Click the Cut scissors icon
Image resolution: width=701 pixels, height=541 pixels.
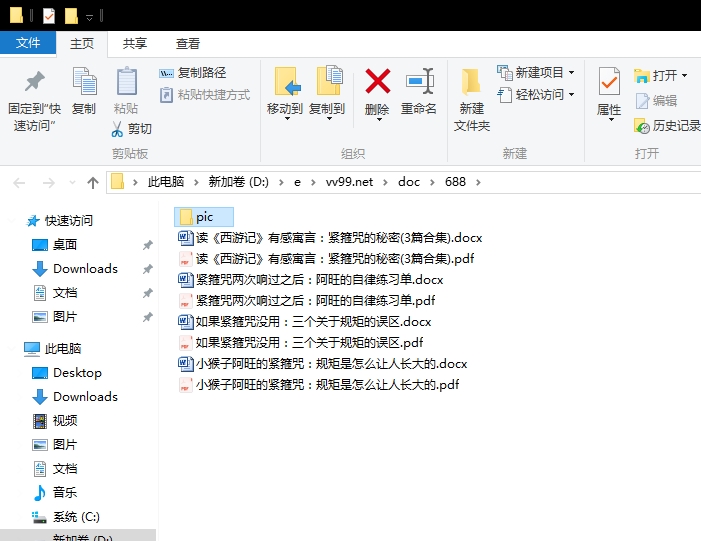117,129
